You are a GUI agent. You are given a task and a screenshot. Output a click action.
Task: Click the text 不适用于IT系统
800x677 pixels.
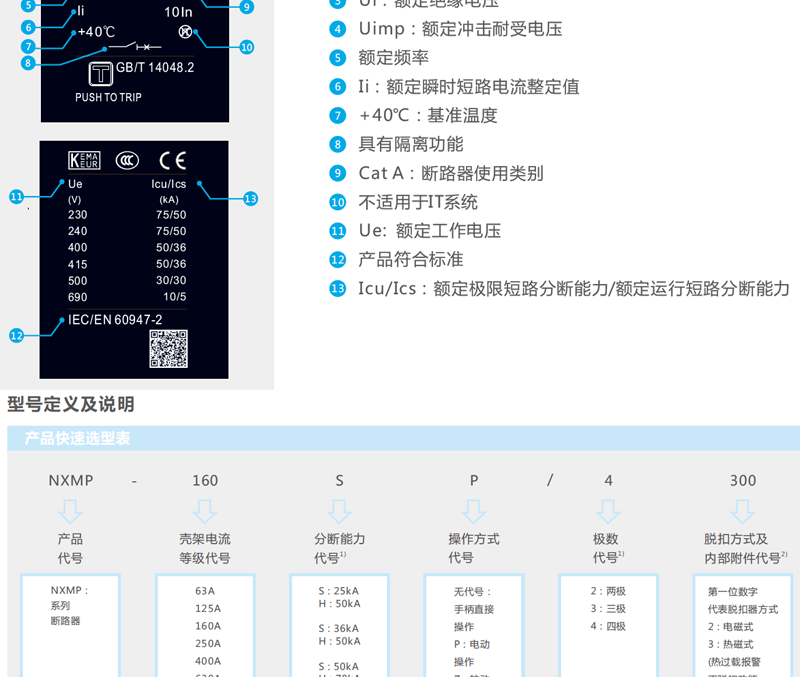click(418, 202)
